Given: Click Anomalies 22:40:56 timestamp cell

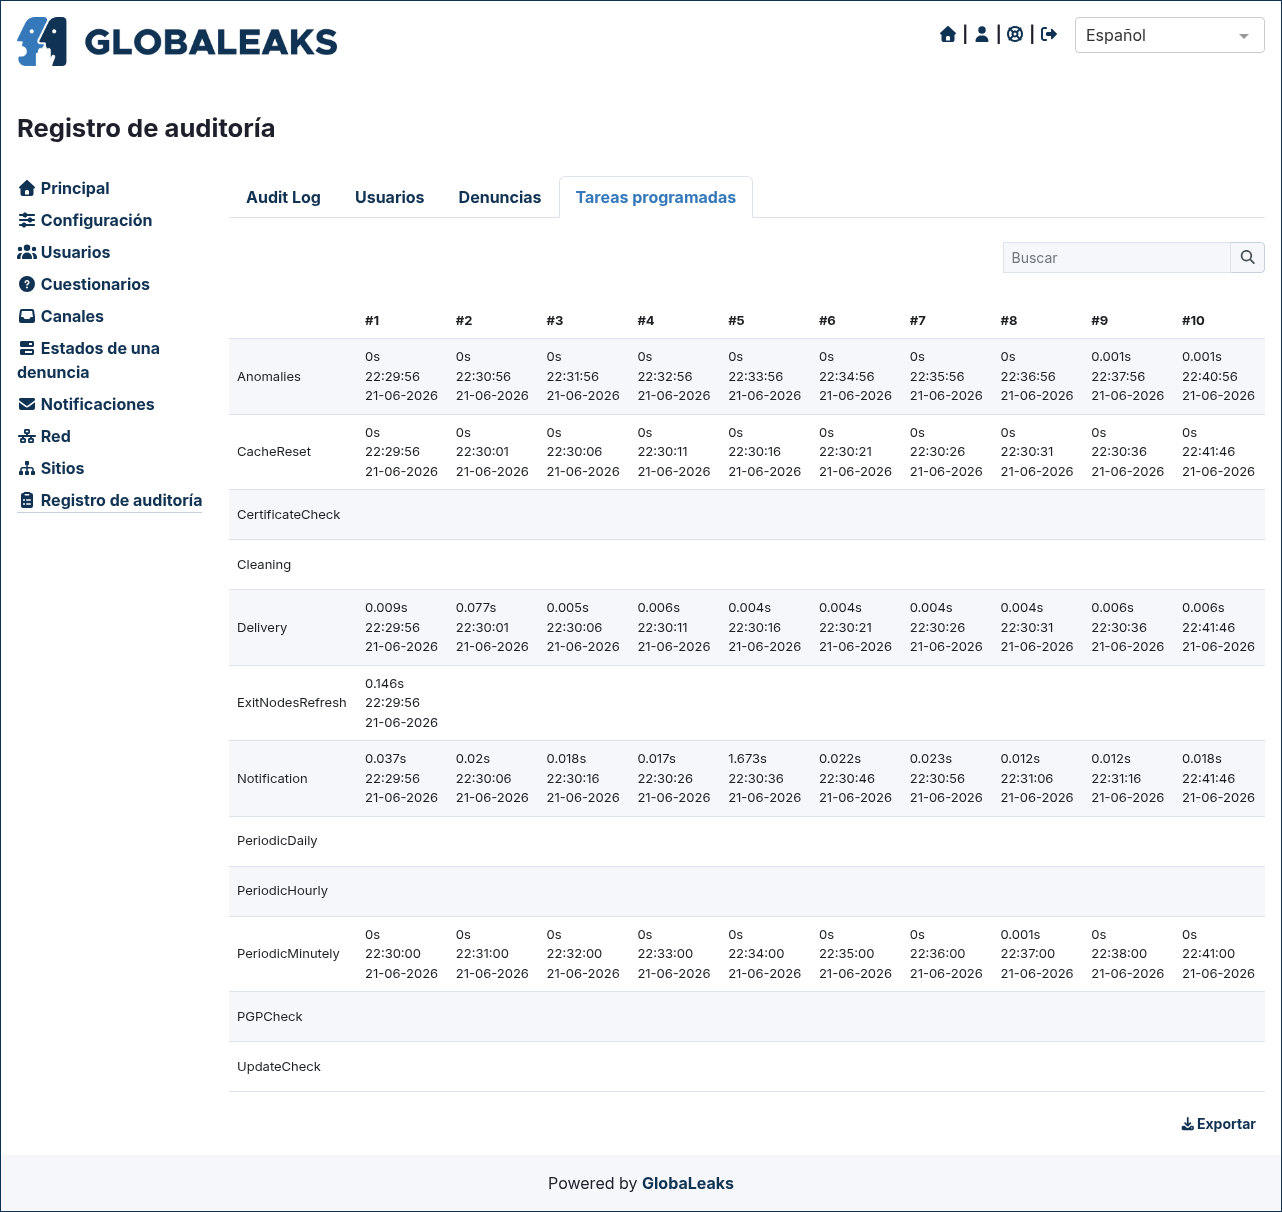Looking at the screenshot, I should (1209, 376).
